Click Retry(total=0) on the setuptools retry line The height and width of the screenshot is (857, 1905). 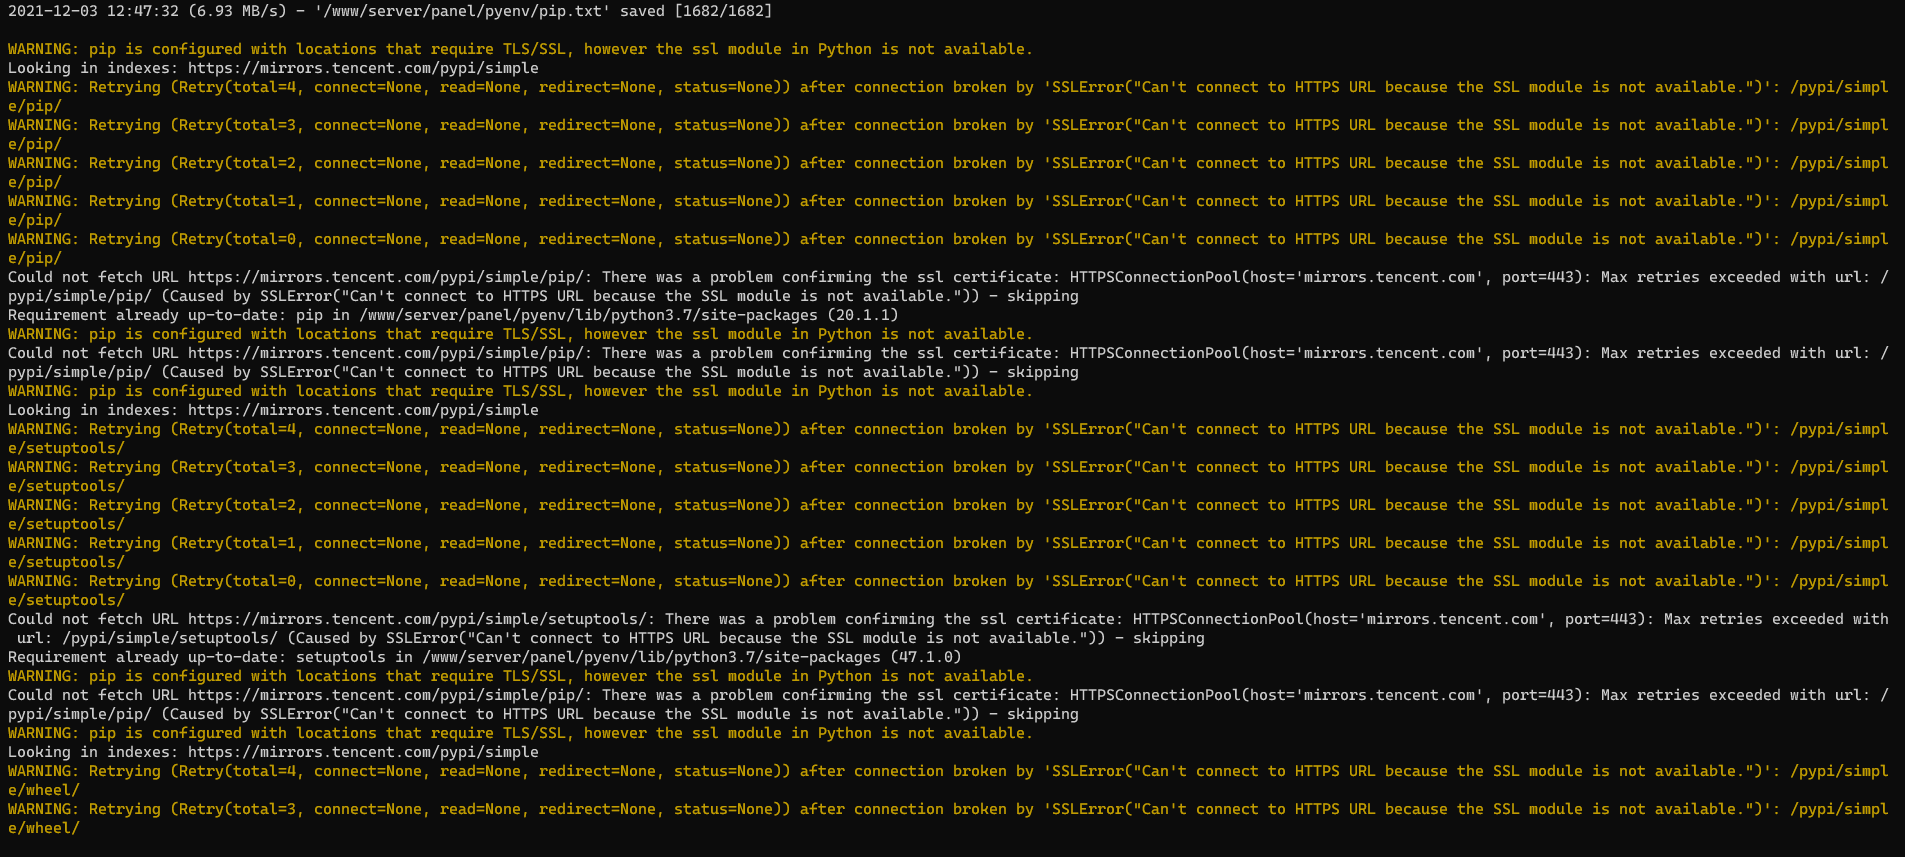[x=237, y=581]
